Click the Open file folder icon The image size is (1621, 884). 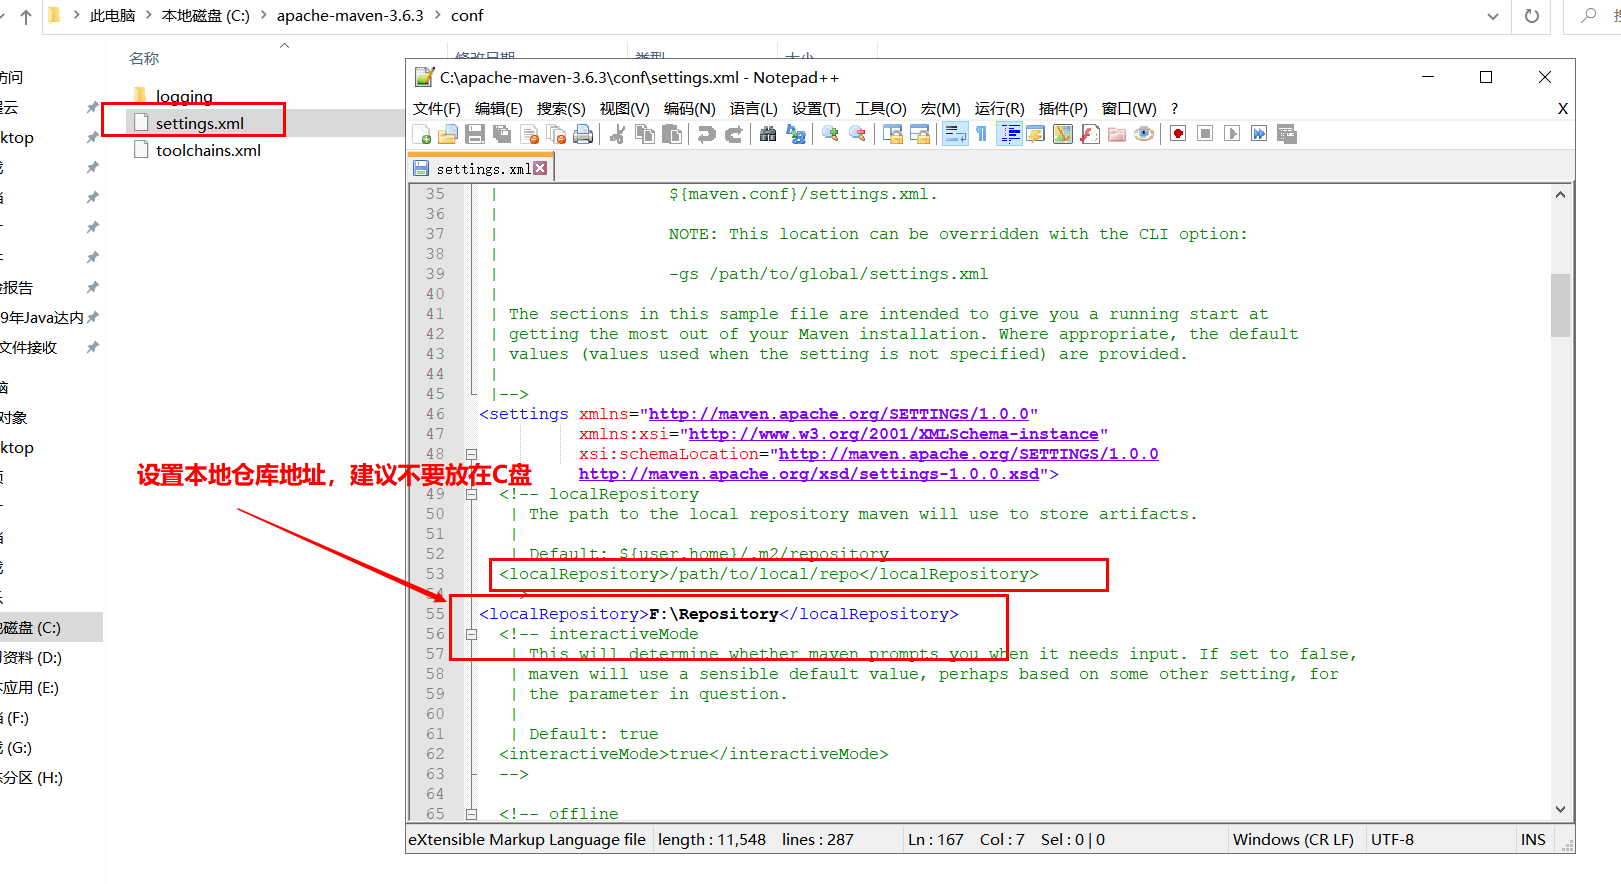click(x=448, y=134)
